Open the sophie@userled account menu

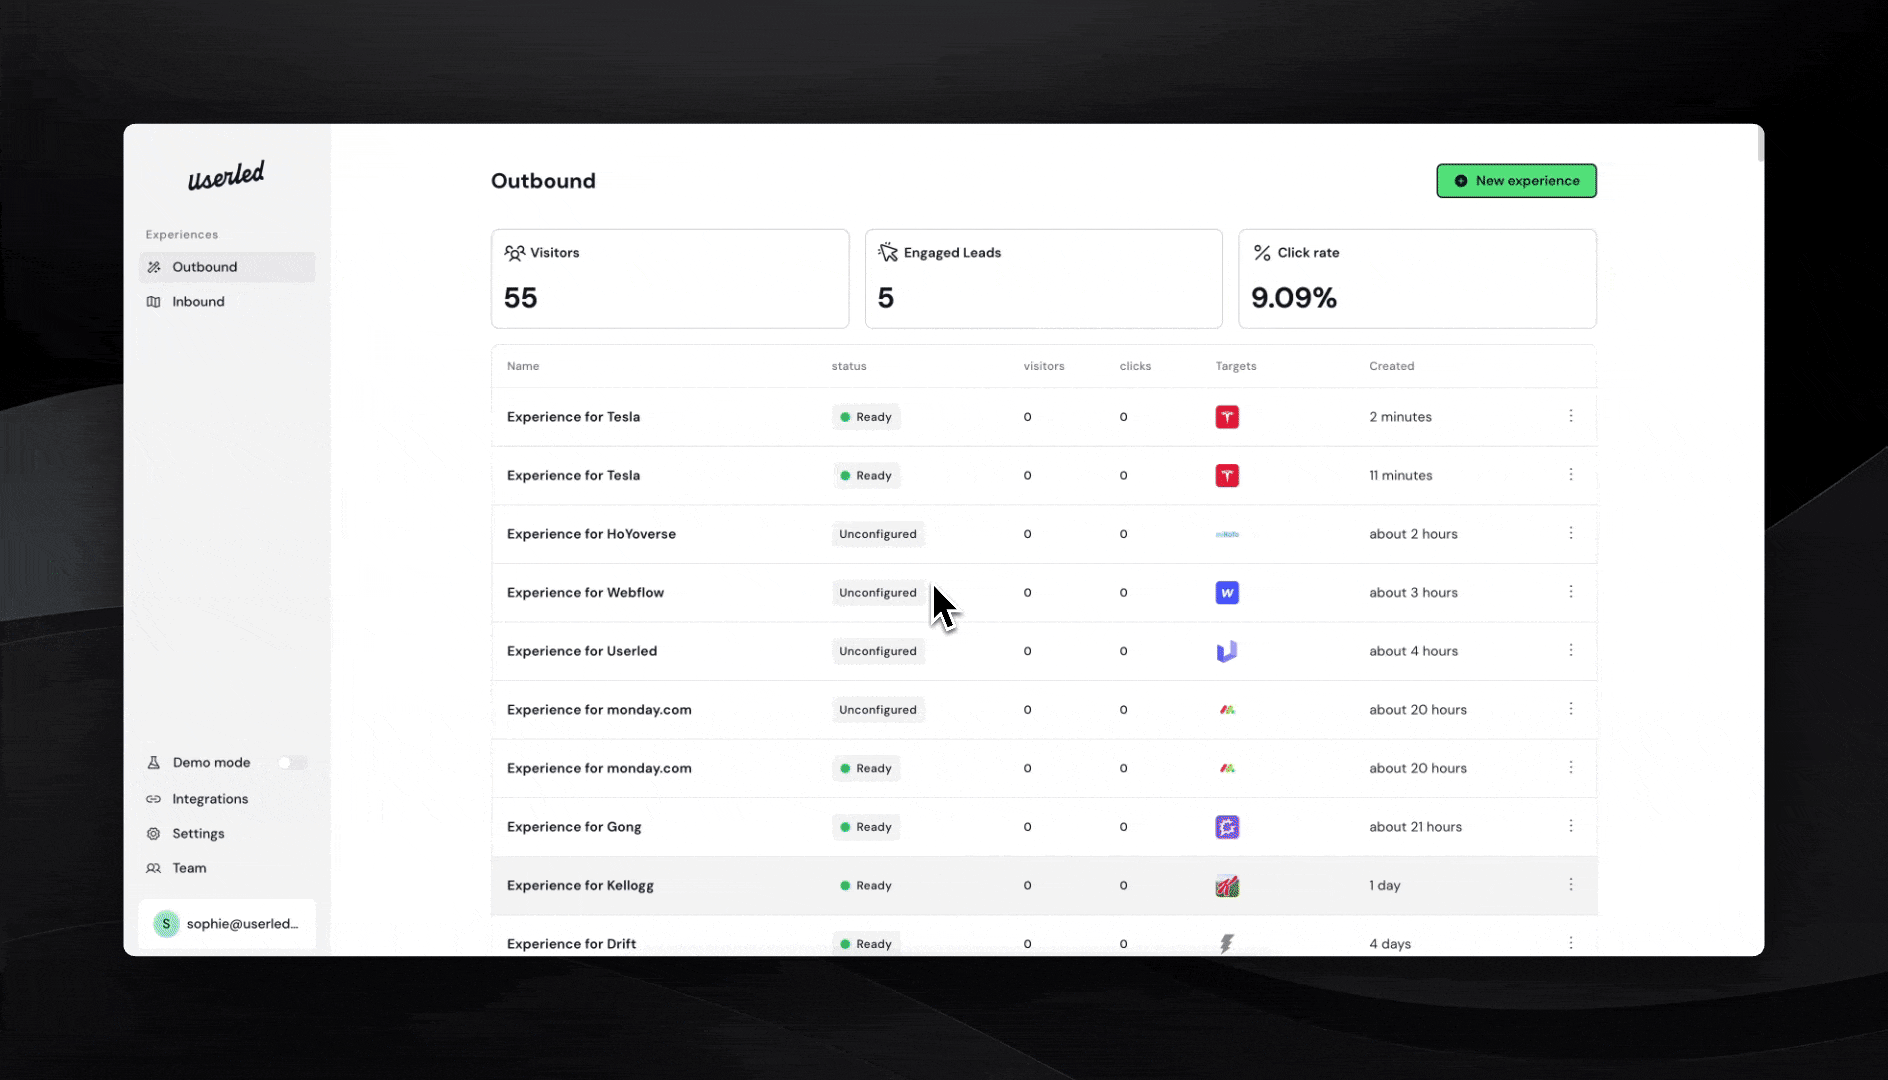tap(227, 924)
